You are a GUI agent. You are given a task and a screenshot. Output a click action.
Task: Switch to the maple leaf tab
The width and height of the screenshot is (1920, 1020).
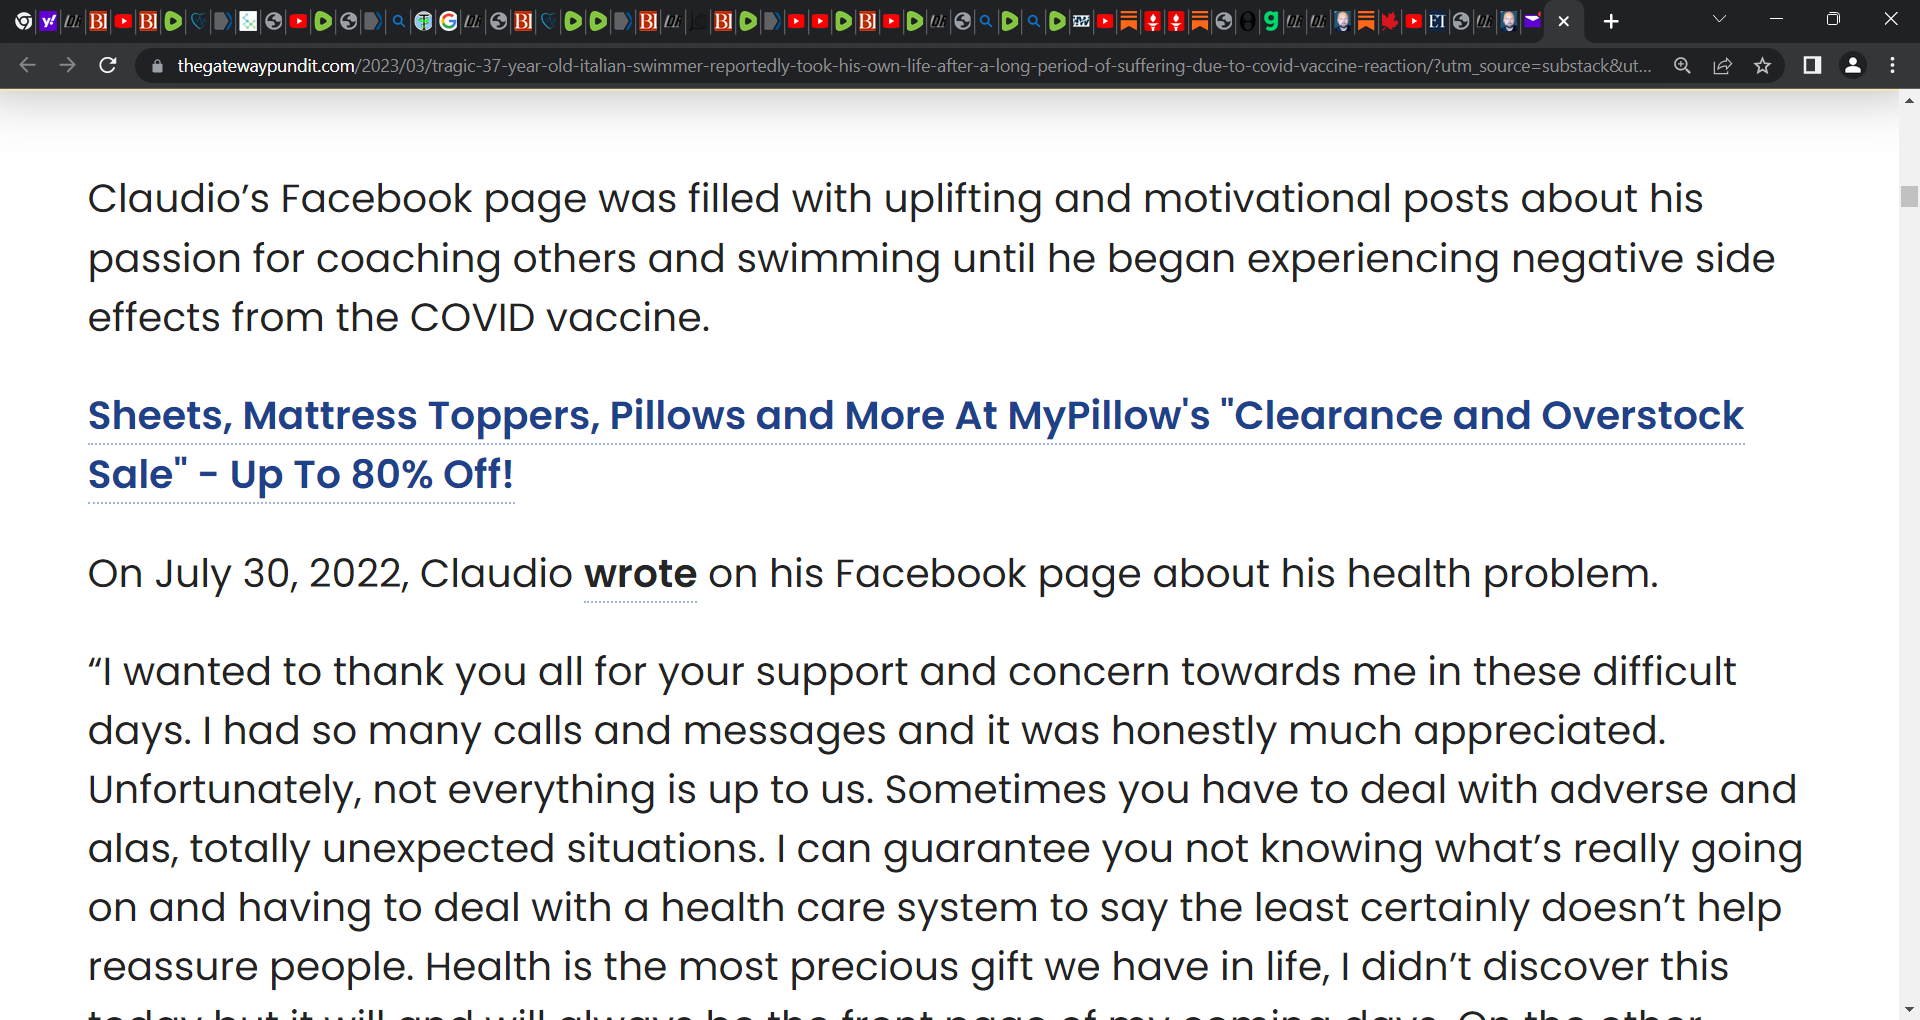coord(1389,21)
